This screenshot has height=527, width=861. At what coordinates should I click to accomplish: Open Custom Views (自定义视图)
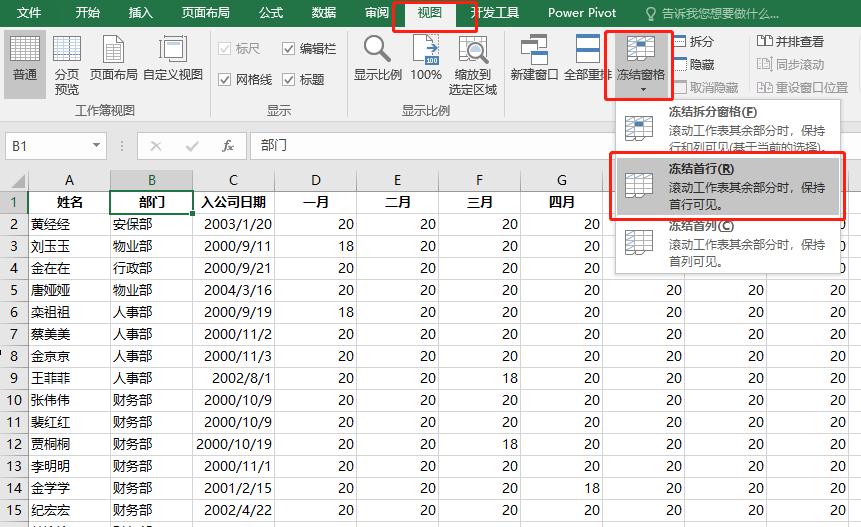point(173,58)
